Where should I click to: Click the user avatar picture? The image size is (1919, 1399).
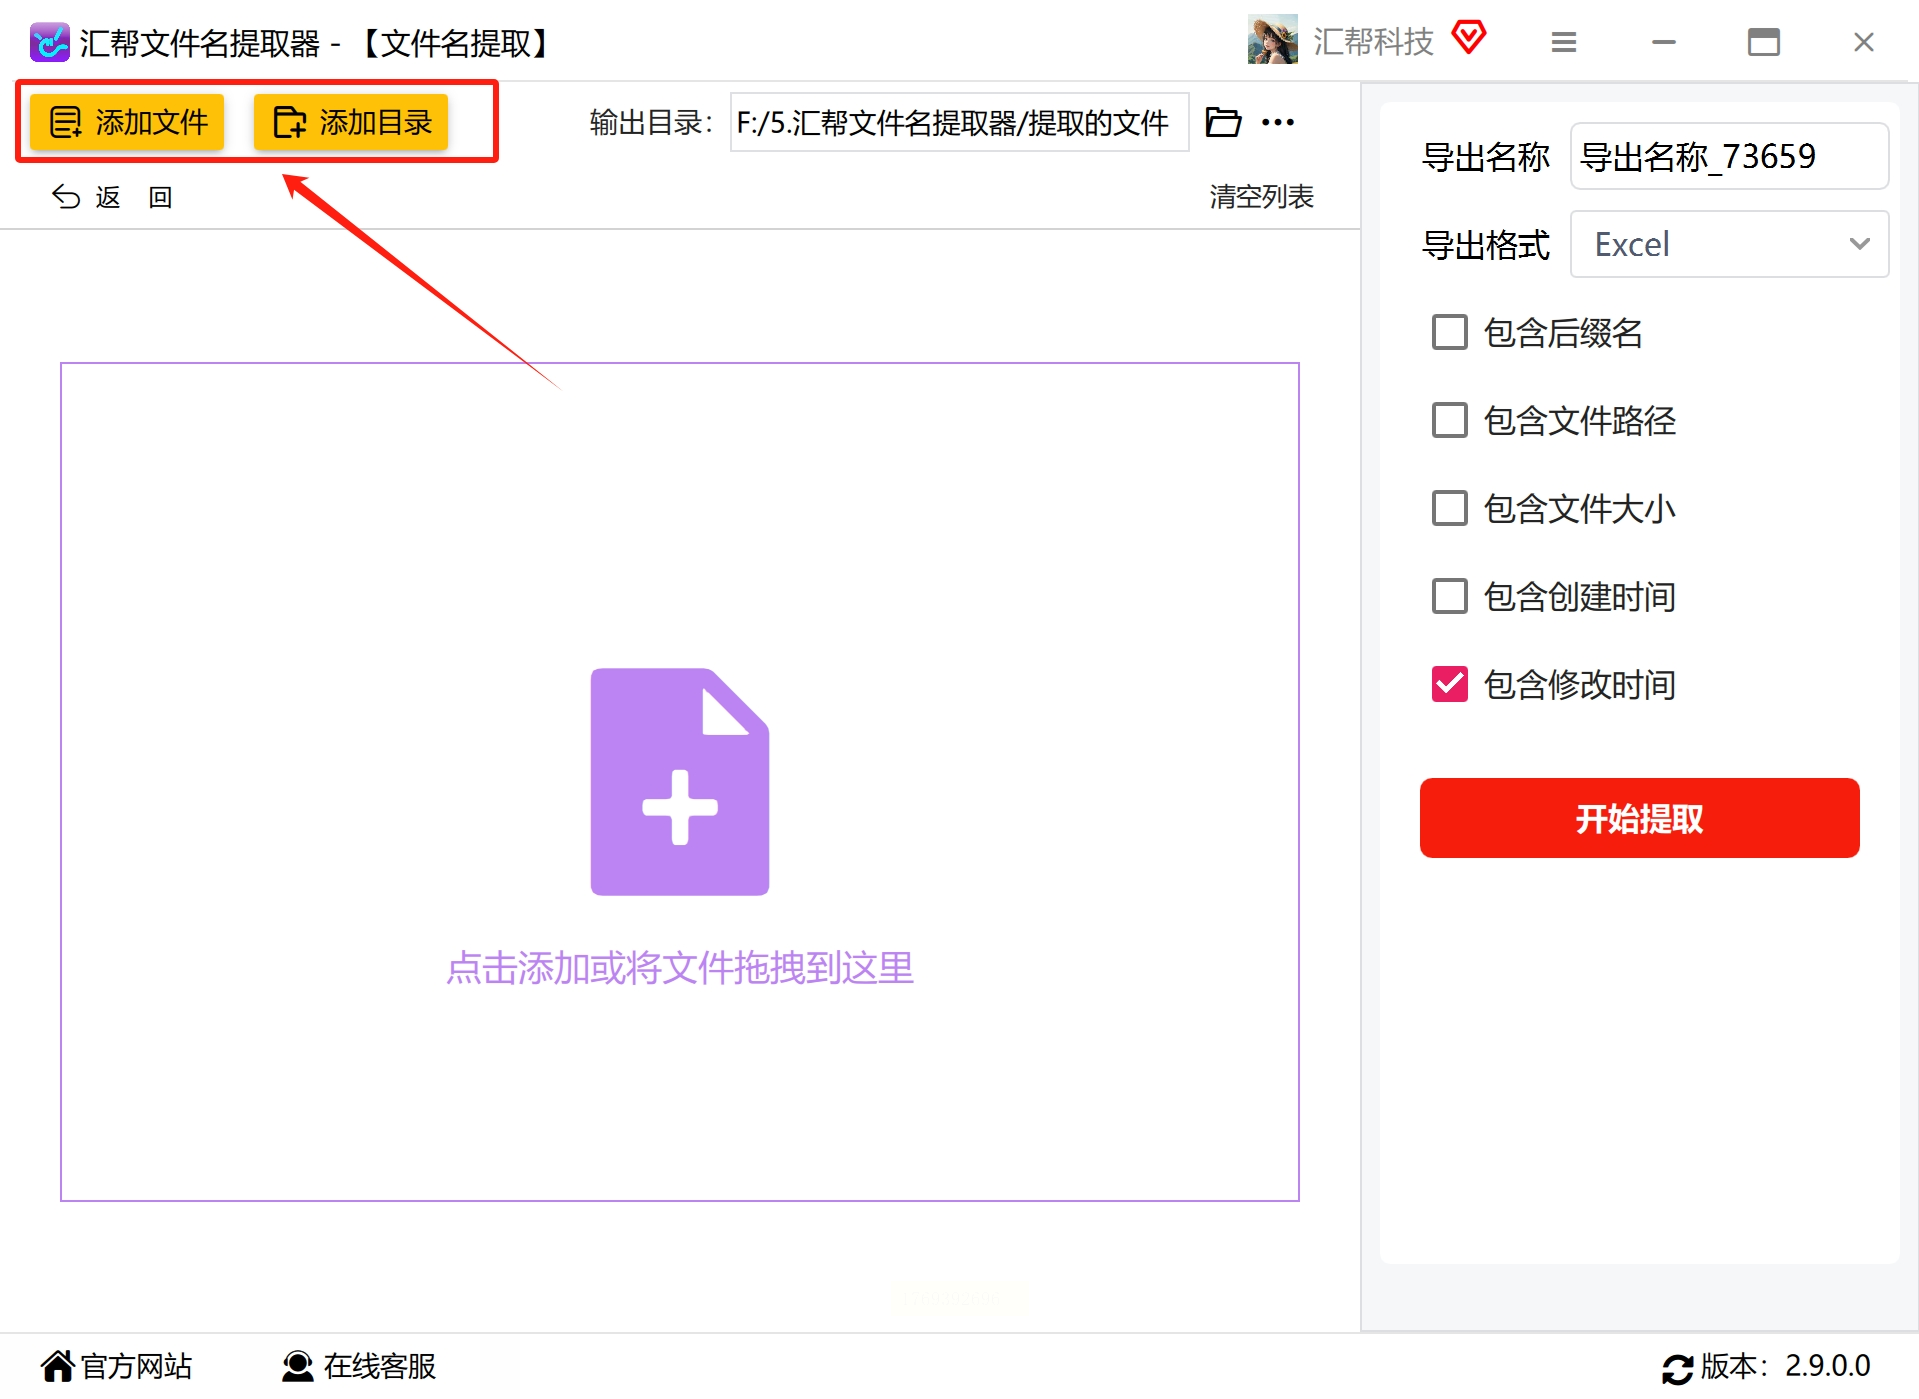coord(1272,40)
